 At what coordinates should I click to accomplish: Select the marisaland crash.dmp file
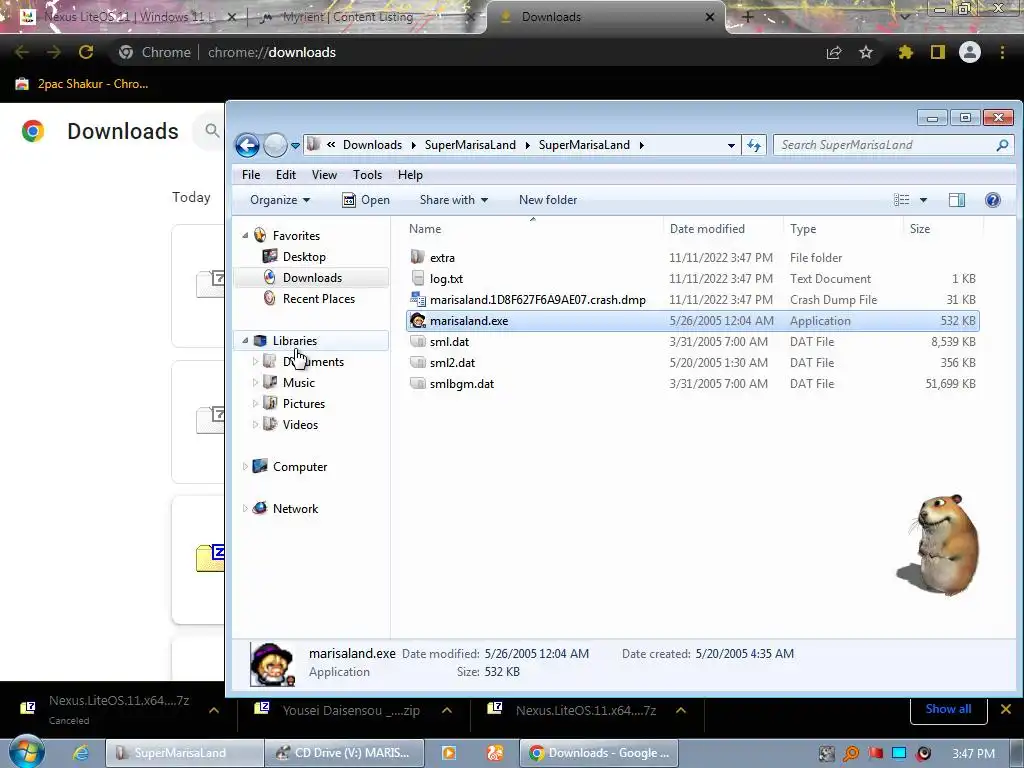coord(537,300)
